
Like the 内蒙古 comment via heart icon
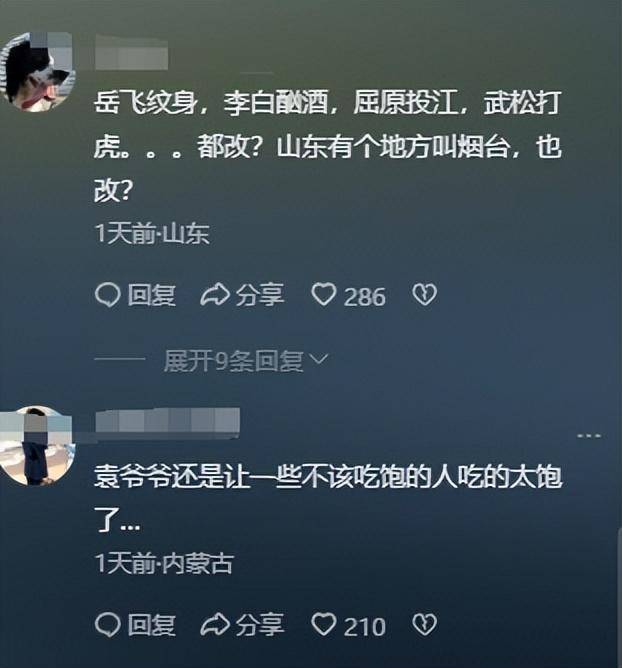(x=323, y=625)
